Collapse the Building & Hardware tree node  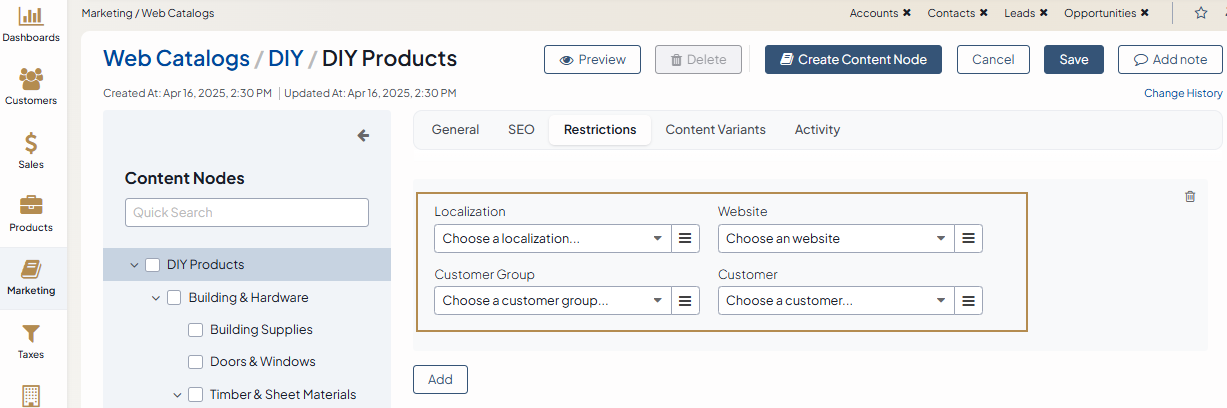[156, 298]
